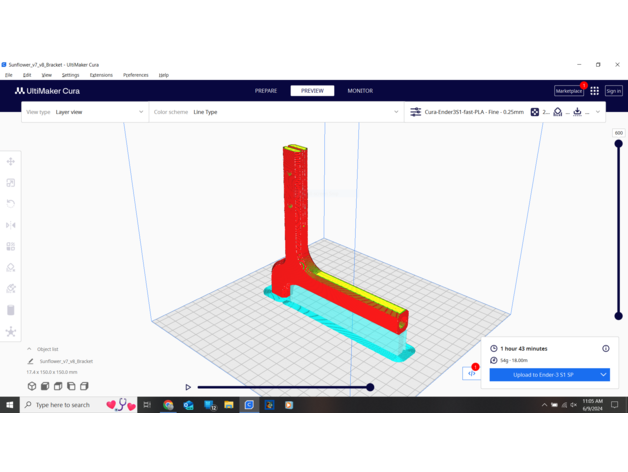Click Upload to Ender-3 S1 SP button
Image resolution: width=628 pixels, height=472 pixels.
[x=543, y=375]
